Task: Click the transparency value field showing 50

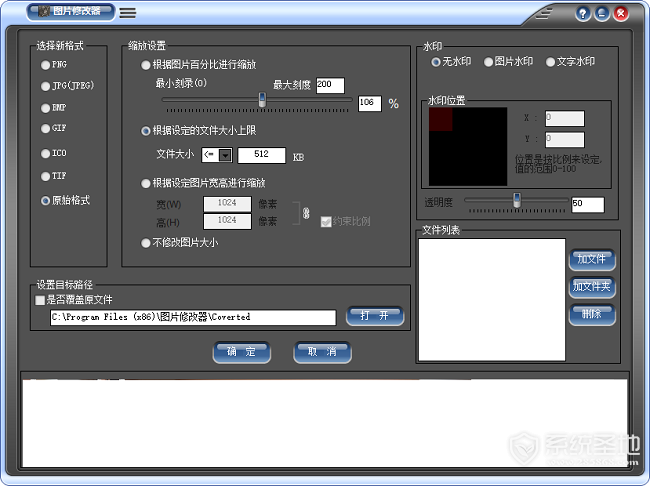Action: (x=588, y=204)
